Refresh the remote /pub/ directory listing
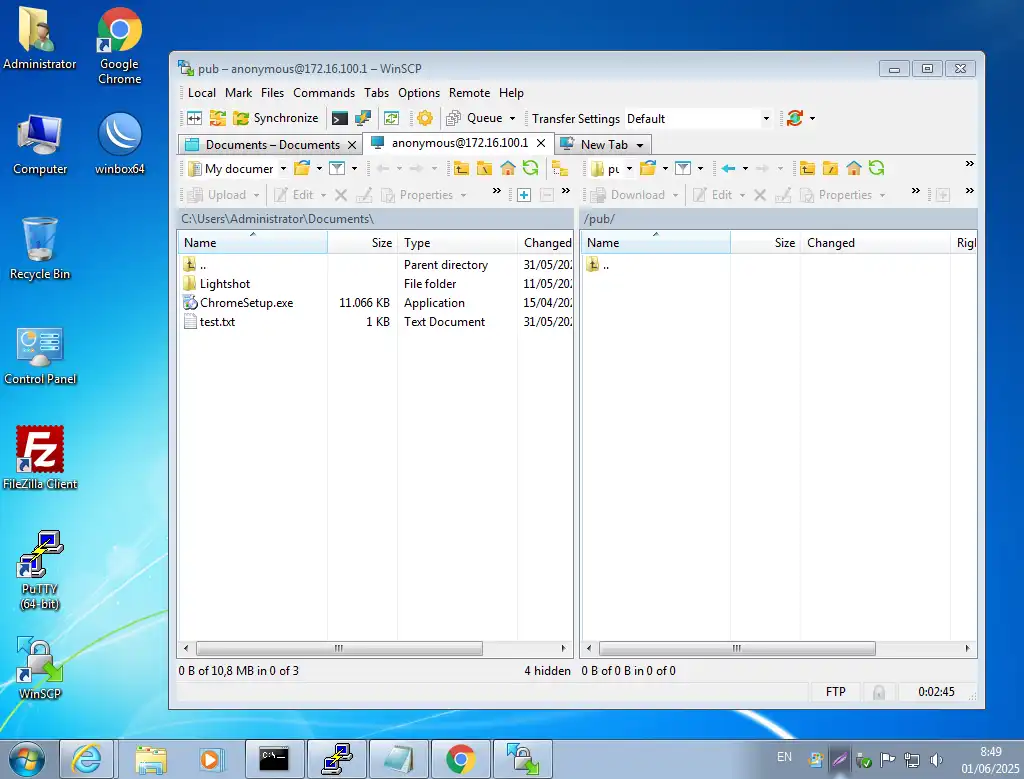This screenshot has width=1024, height=779. [877, 168]
